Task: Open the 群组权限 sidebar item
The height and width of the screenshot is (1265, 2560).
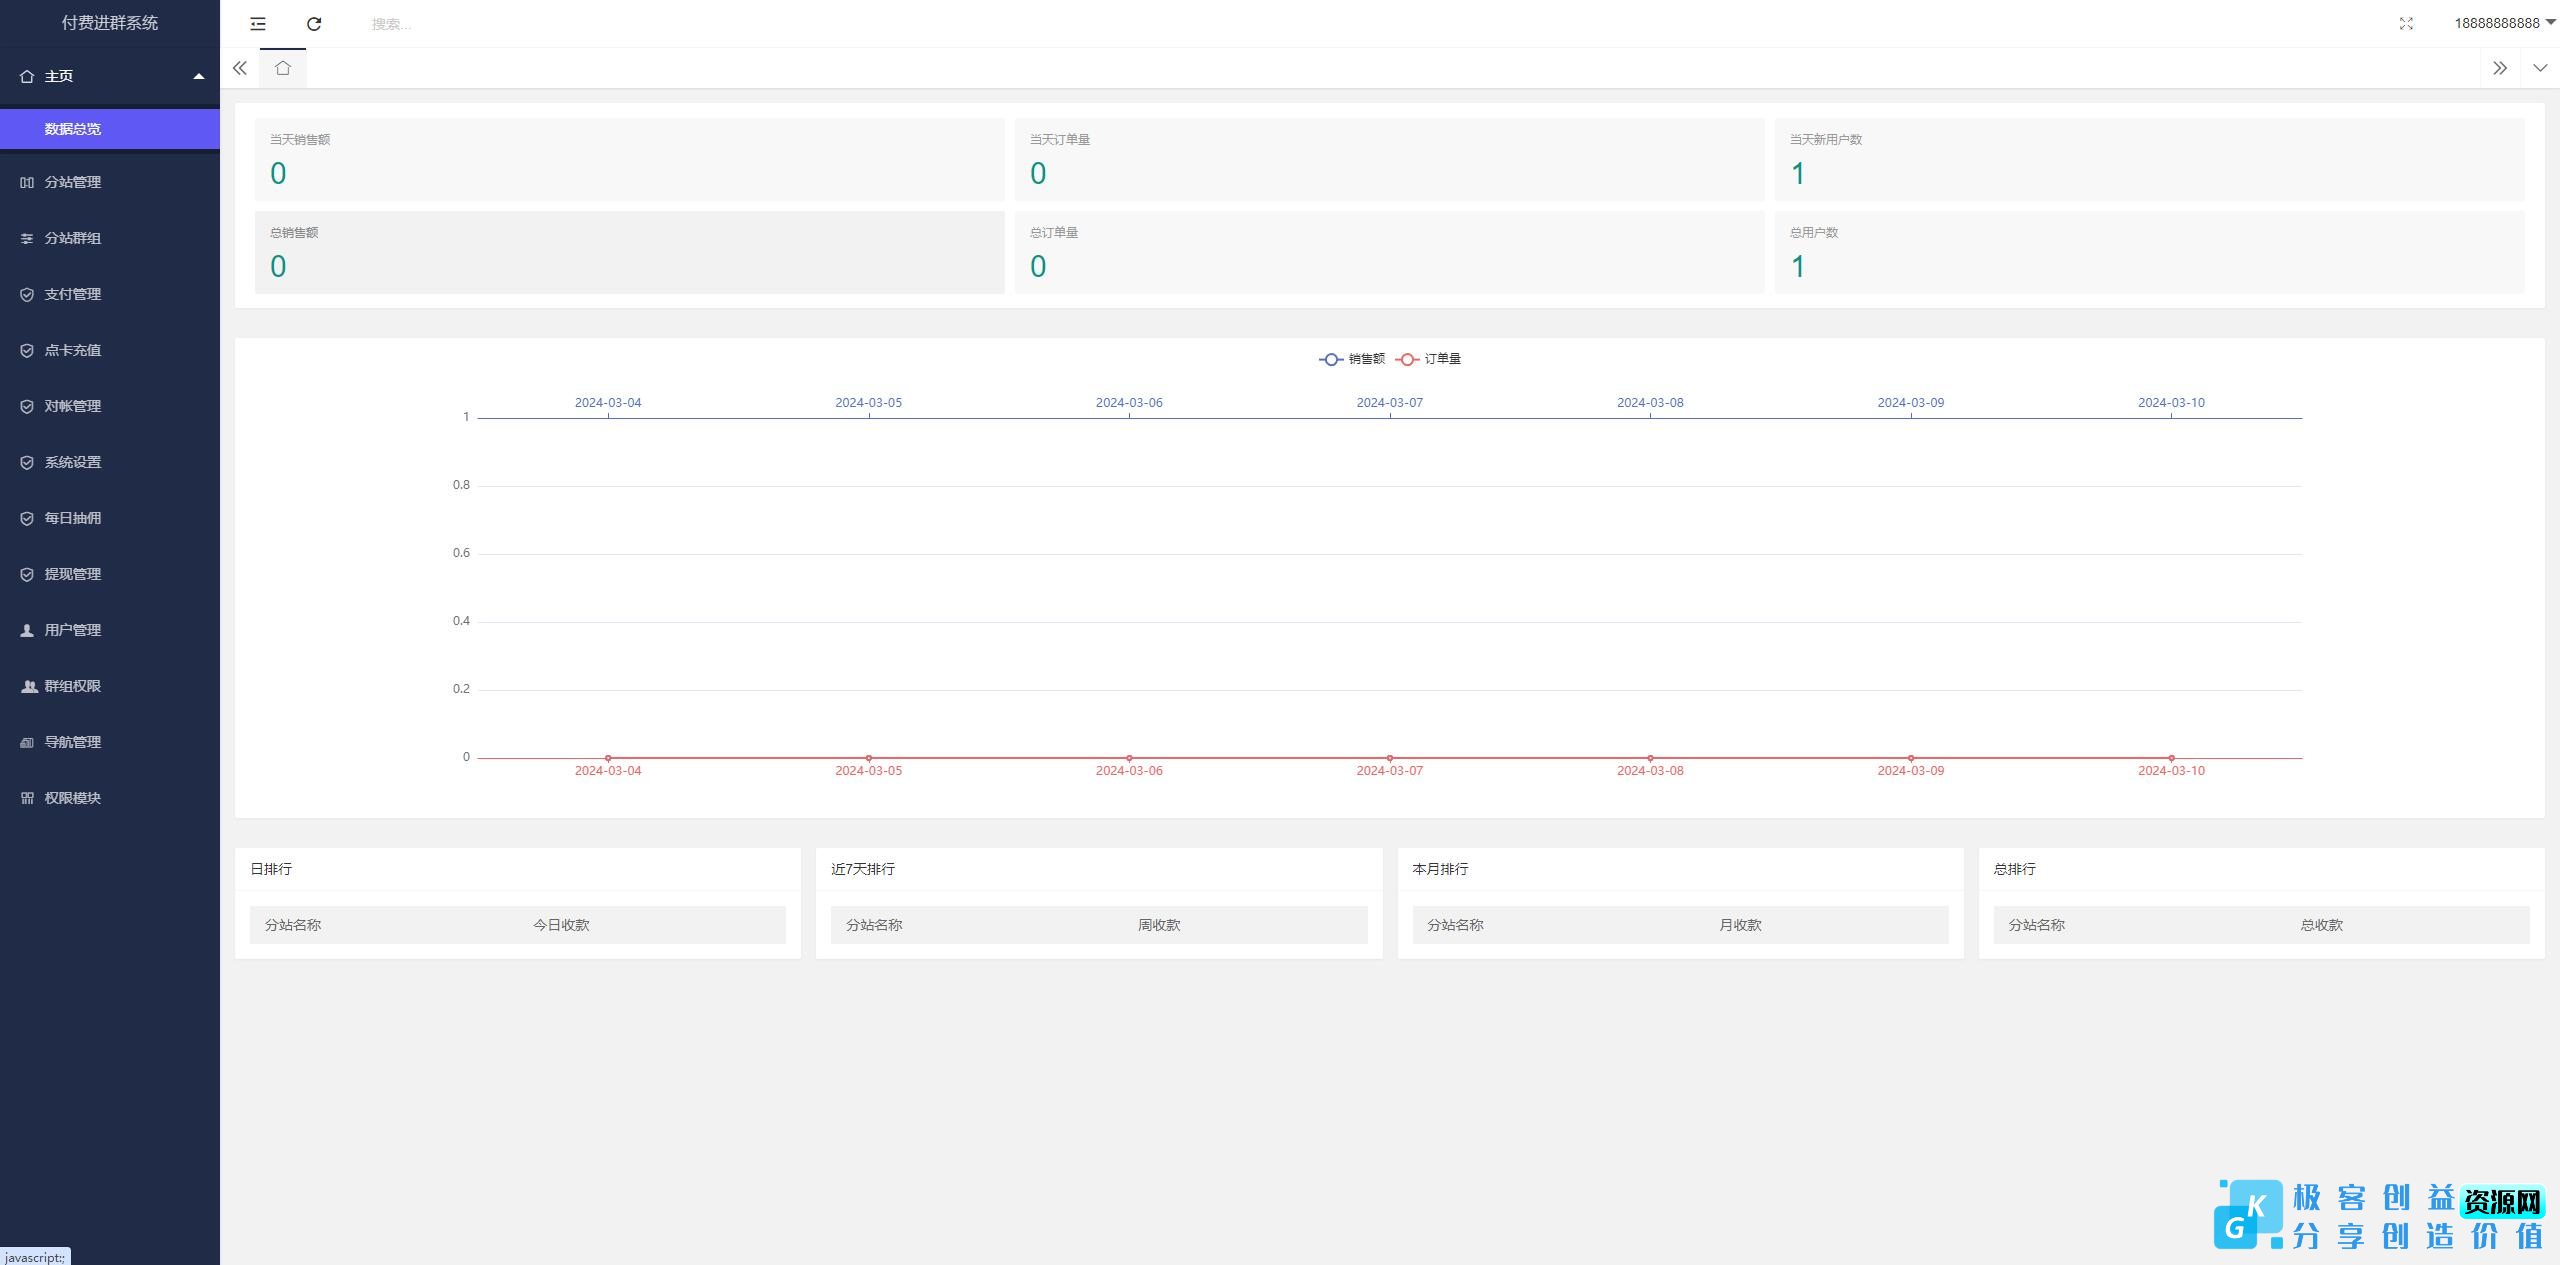Action: pyautogui.click(x=73, y=686)
